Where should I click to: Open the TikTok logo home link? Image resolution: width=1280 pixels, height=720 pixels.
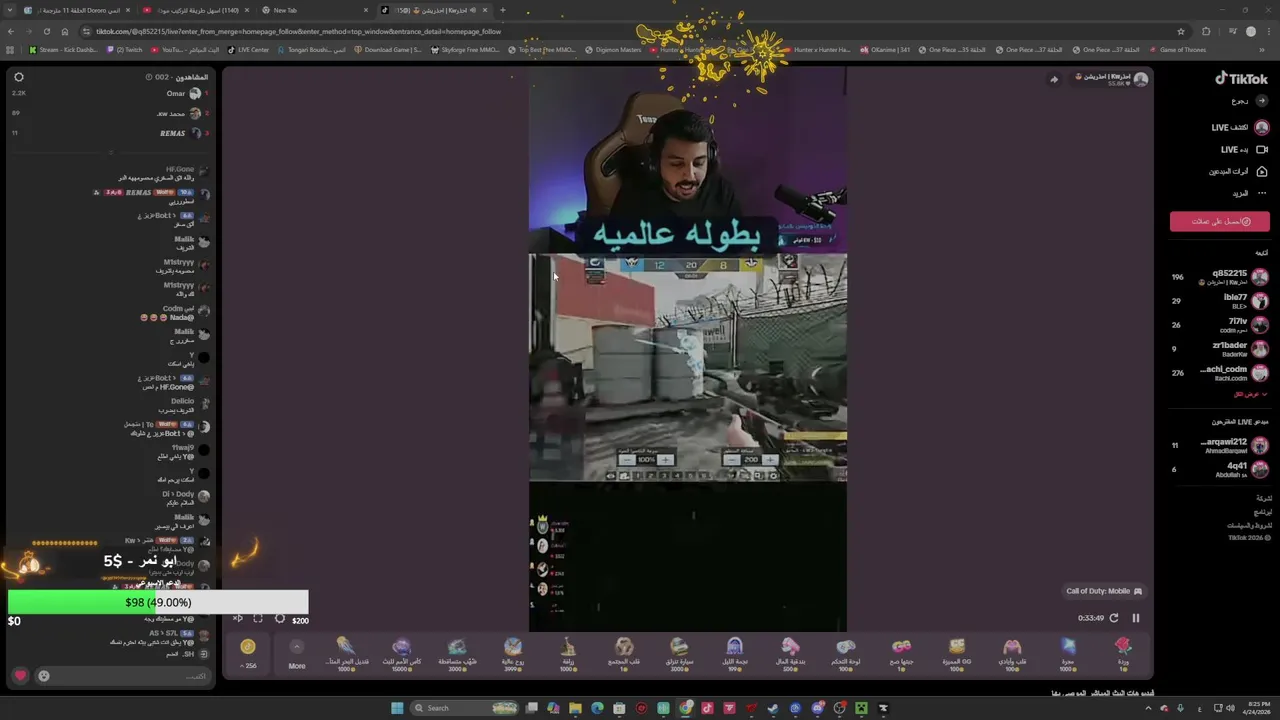1241,78
